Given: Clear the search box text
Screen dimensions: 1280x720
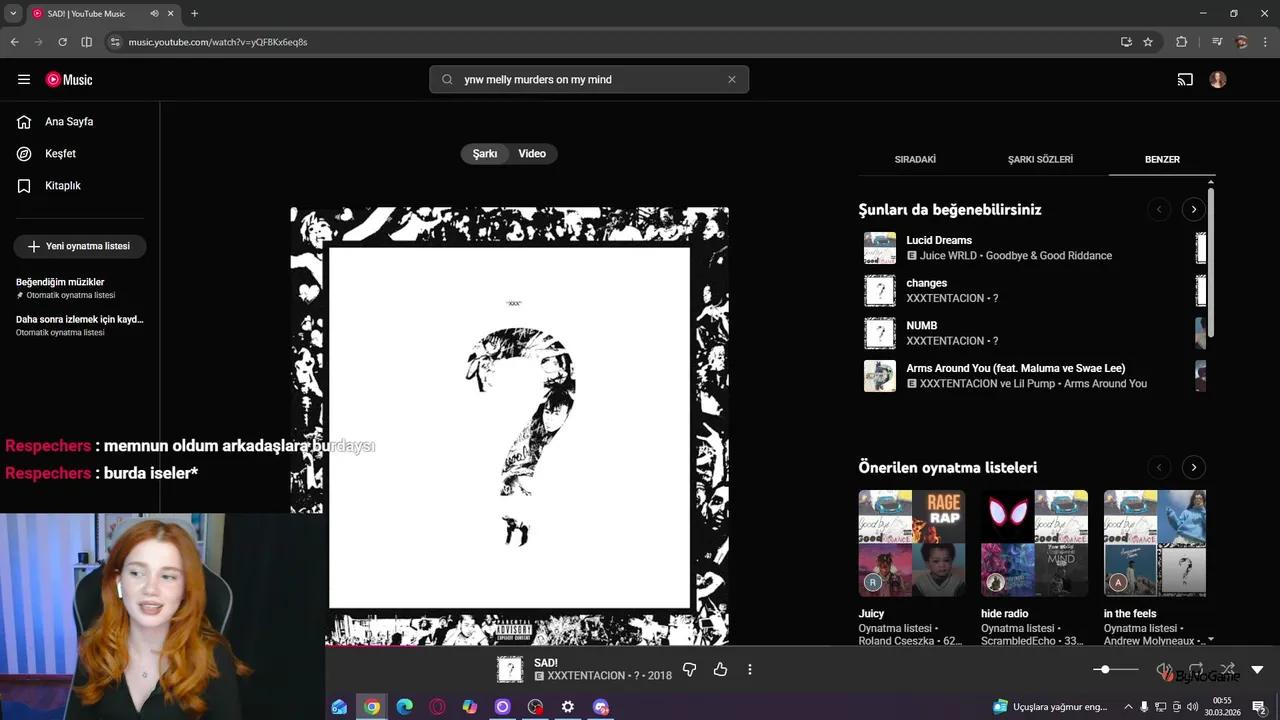Looking at the screenshot, I should pos(731,80).
